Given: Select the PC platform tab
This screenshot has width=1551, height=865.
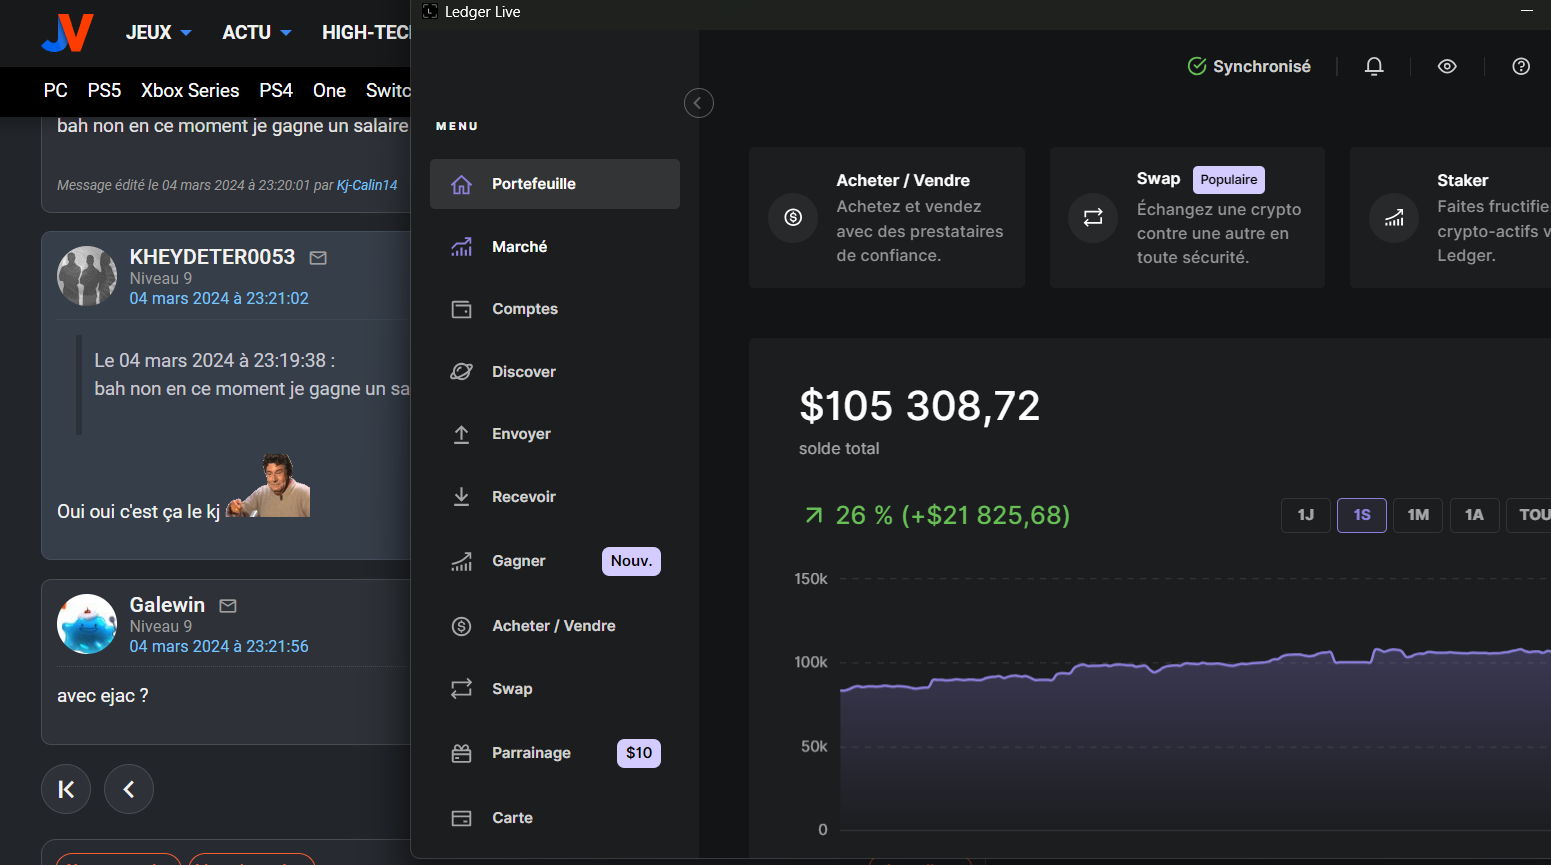Looking at the screenshot, I should 56,91.
